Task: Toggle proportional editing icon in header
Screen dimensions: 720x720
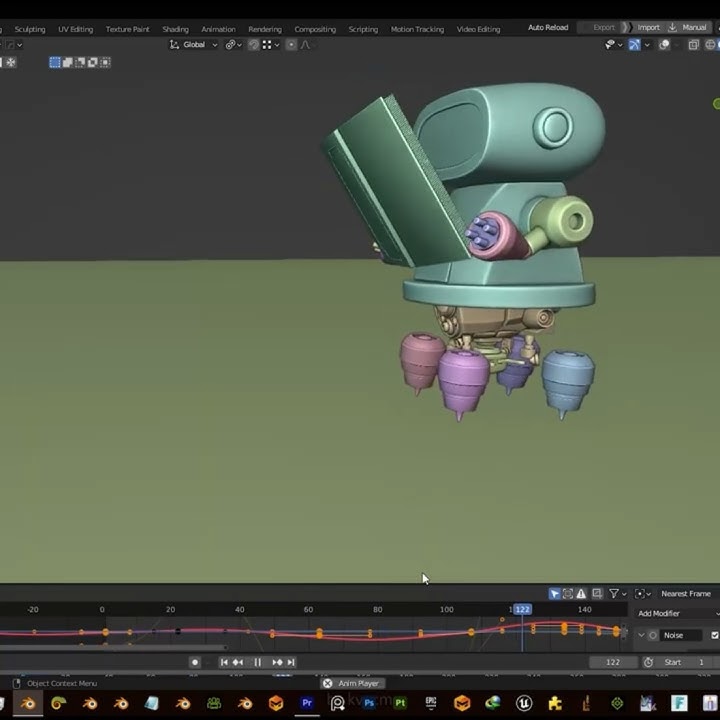Action: click(291, 45)
